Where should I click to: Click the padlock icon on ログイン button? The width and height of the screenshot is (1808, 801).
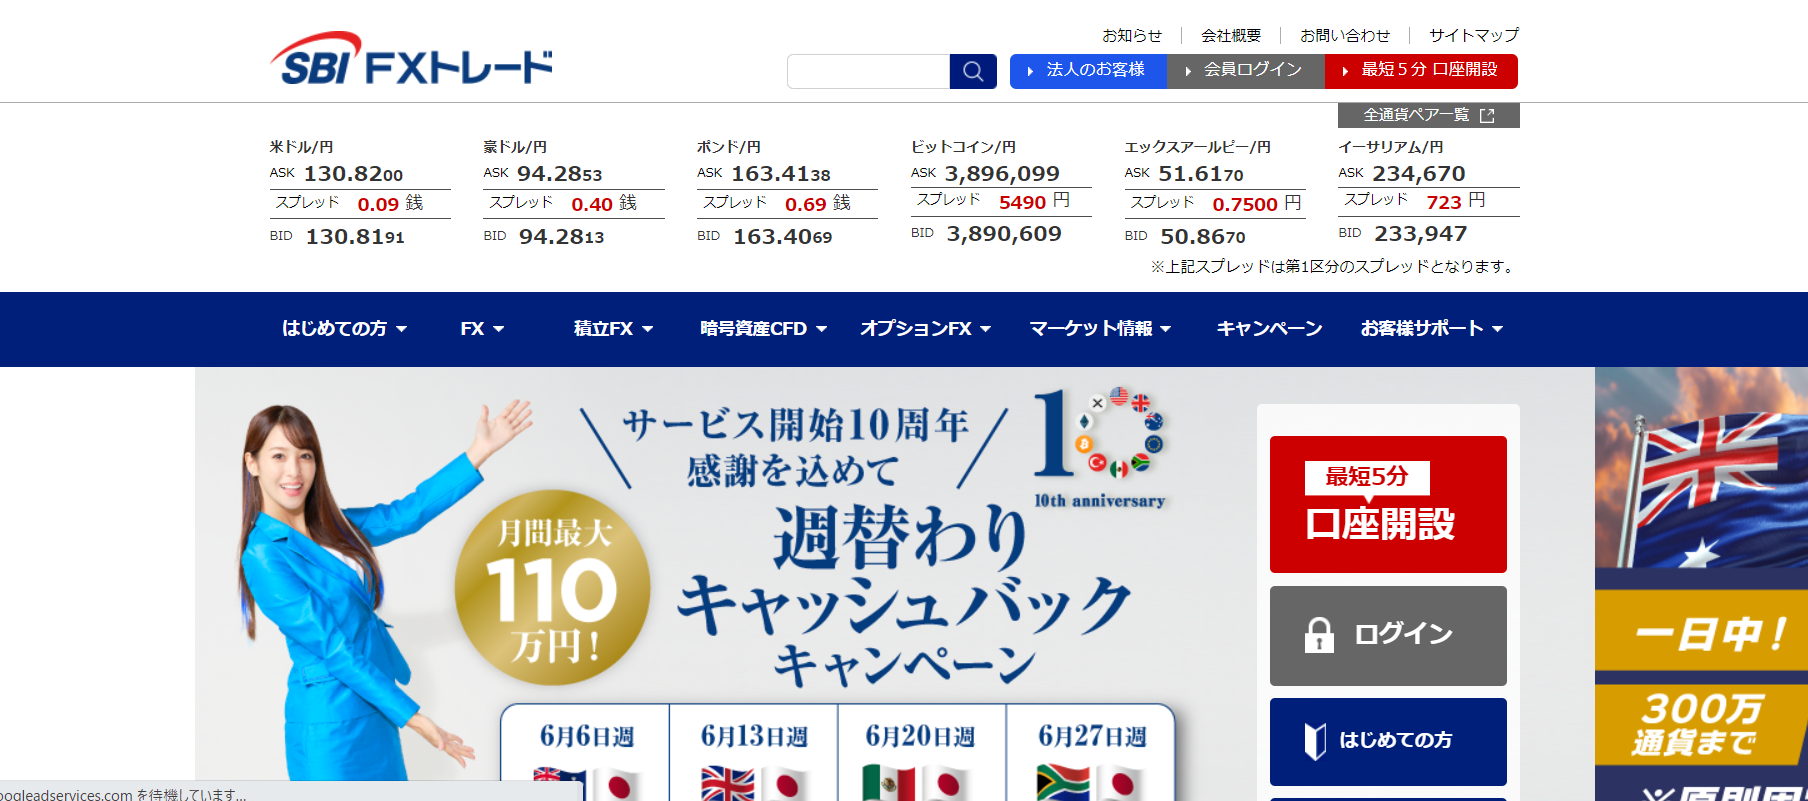[1319, 635]
